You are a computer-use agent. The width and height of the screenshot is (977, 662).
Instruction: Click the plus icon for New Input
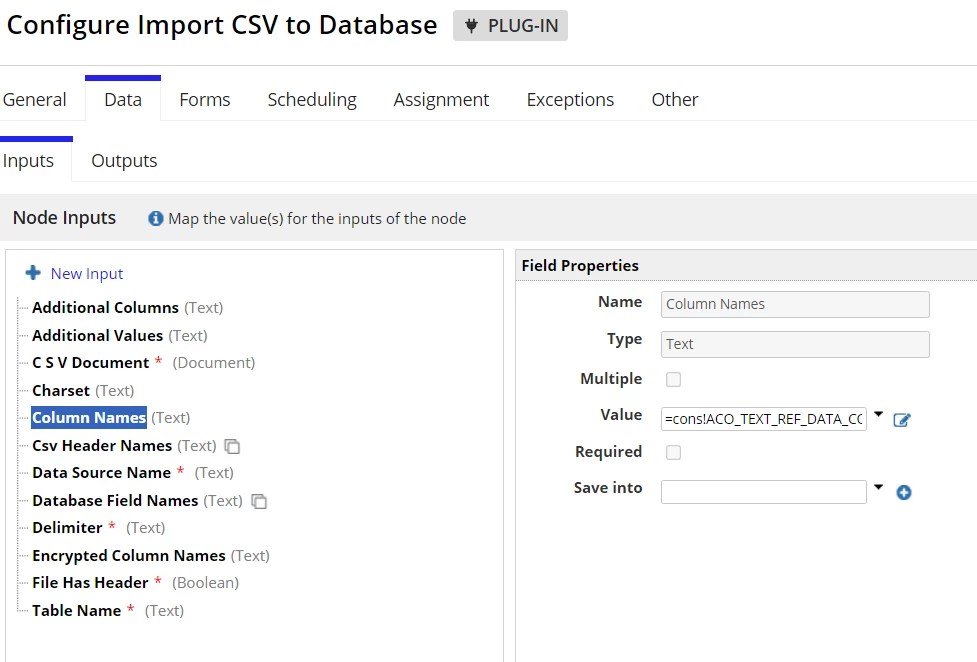coord(33,273)
